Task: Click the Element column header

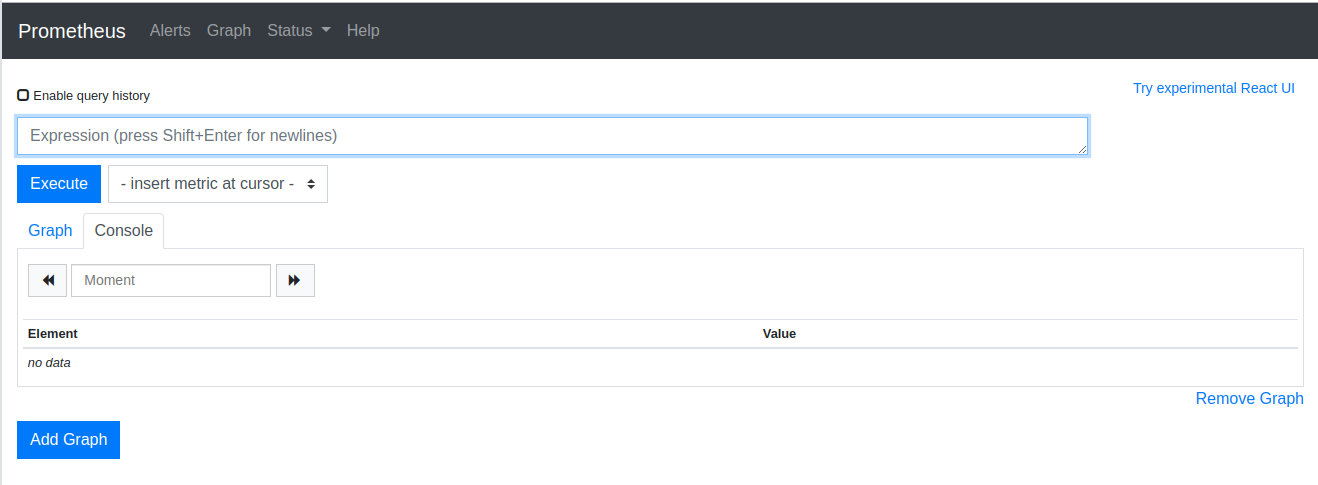Action: [53, 333]
